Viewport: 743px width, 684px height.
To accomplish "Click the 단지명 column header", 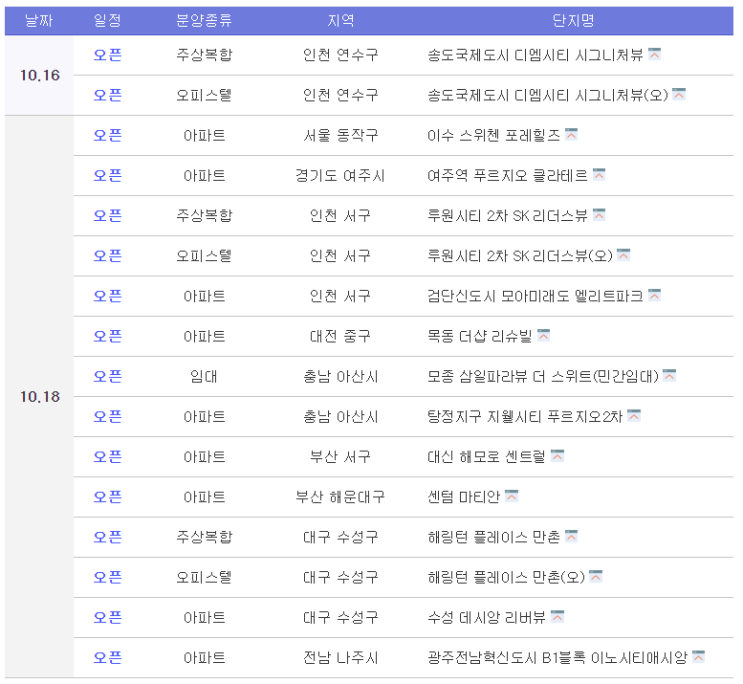I will coord(573,20).
